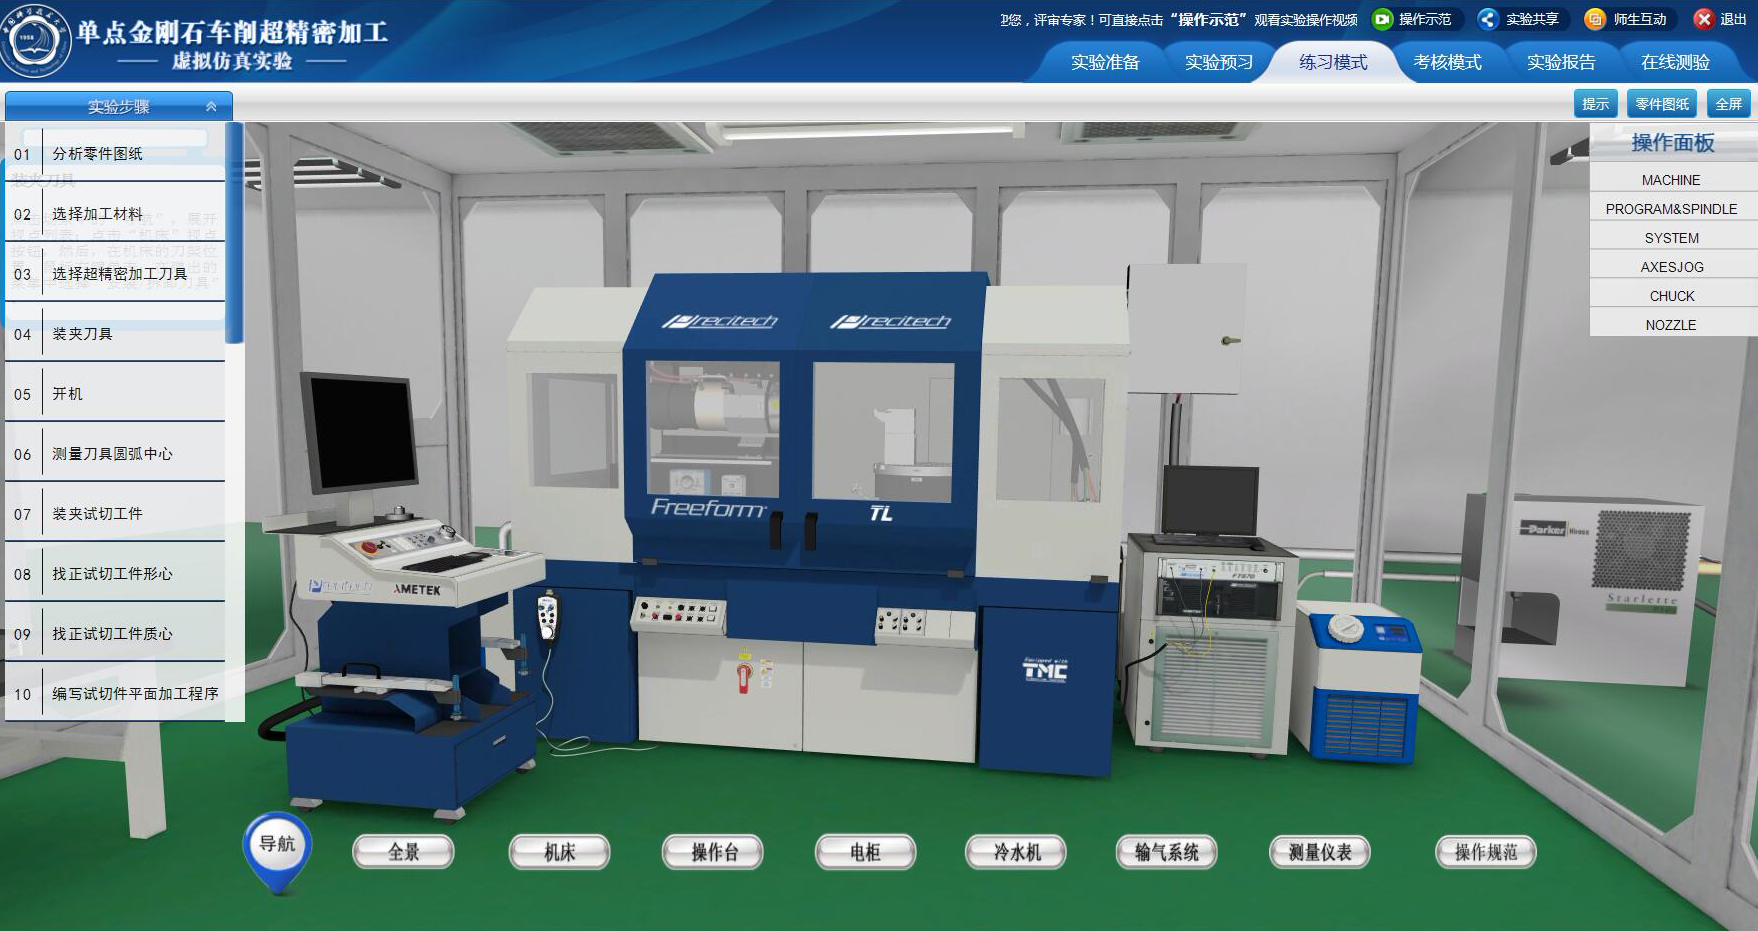
Task: Click the steps list vertical scrollbar
Action: pyautogui.click(x=235, y=232)
